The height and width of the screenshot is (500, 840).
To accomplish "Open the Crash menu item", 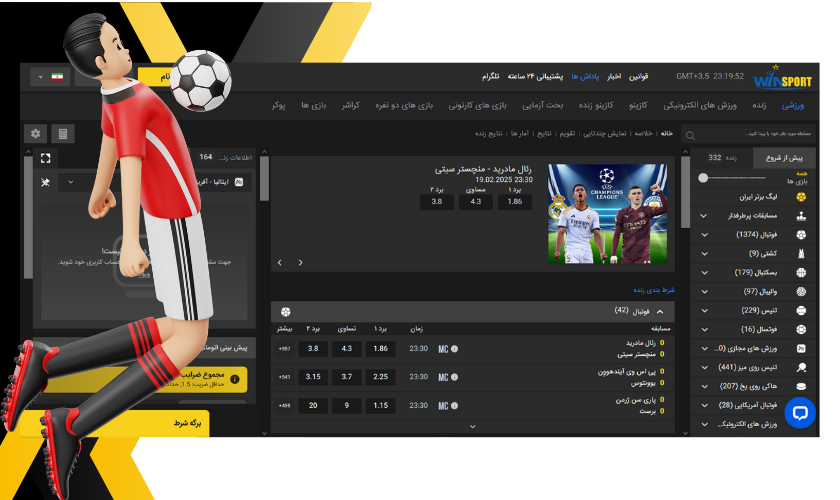I will [350, 106].
